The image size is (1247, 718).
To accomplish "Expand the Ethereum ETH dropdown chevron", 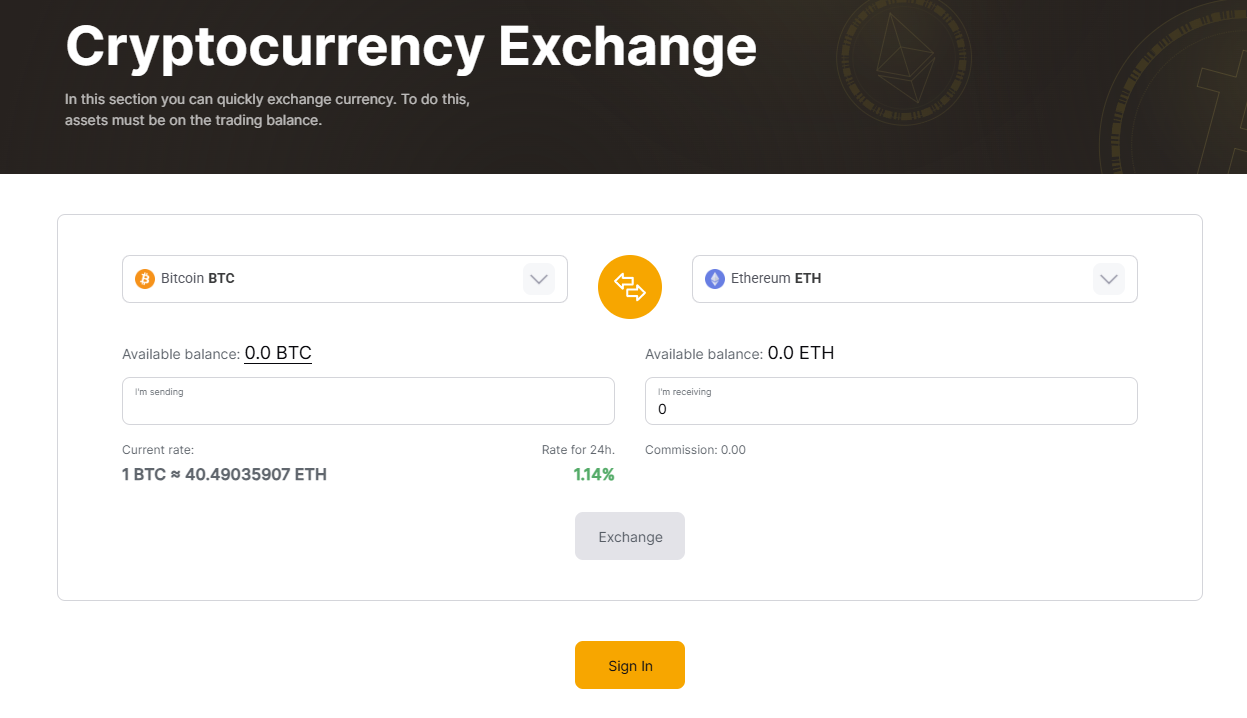I will click(1108, 279).
